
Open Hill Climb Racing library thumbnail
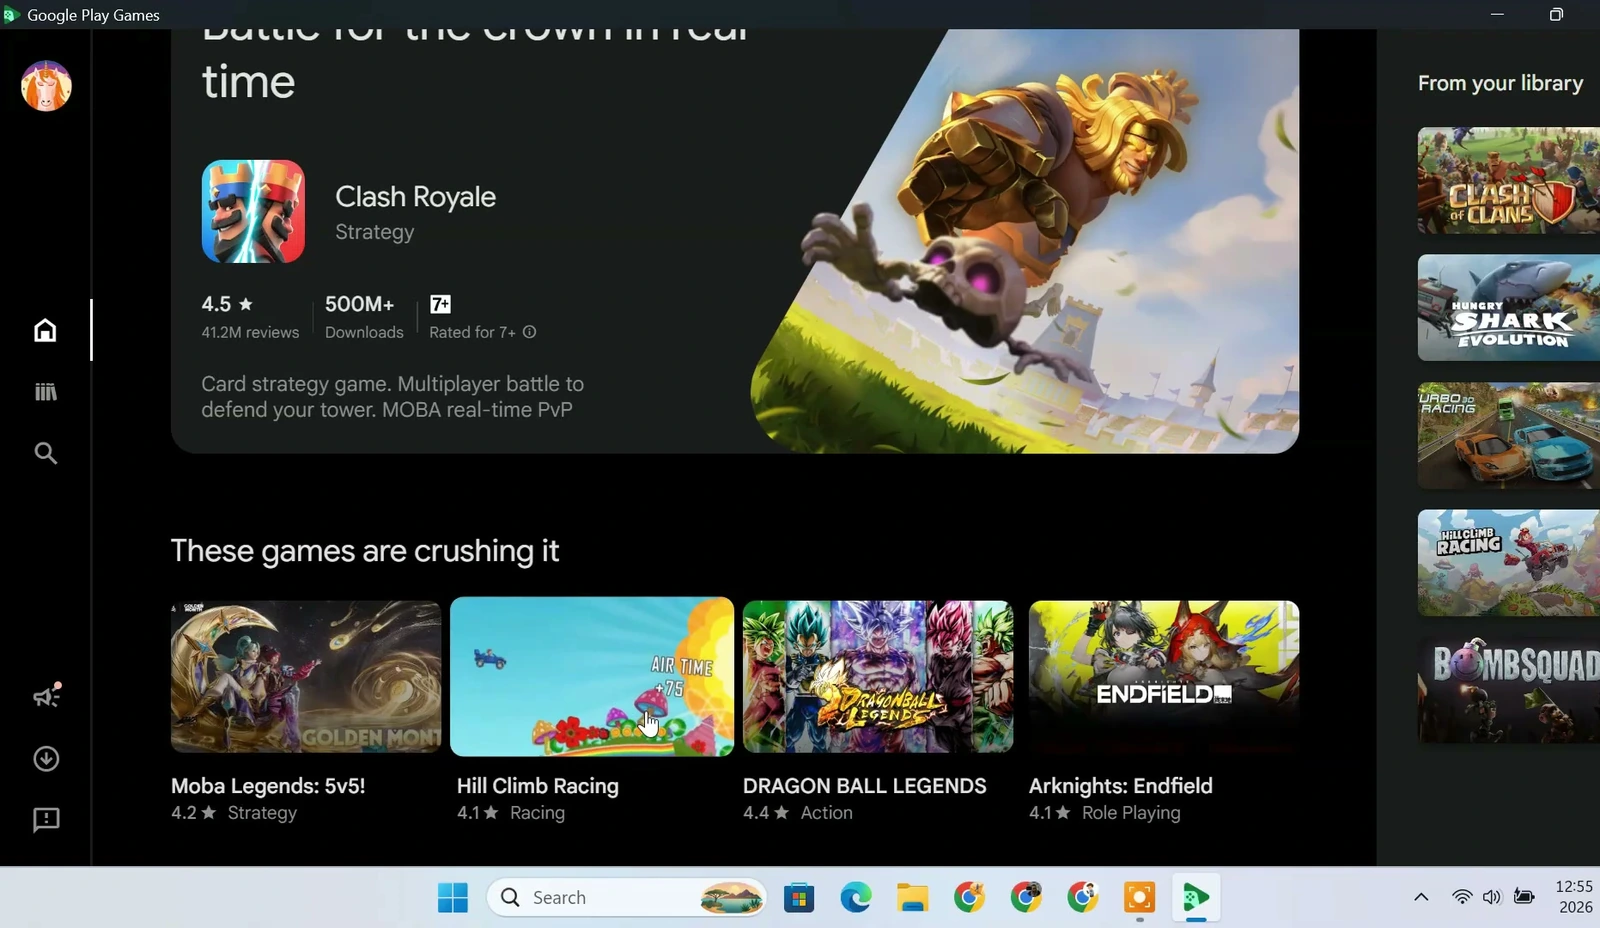tap(1508, 563)
